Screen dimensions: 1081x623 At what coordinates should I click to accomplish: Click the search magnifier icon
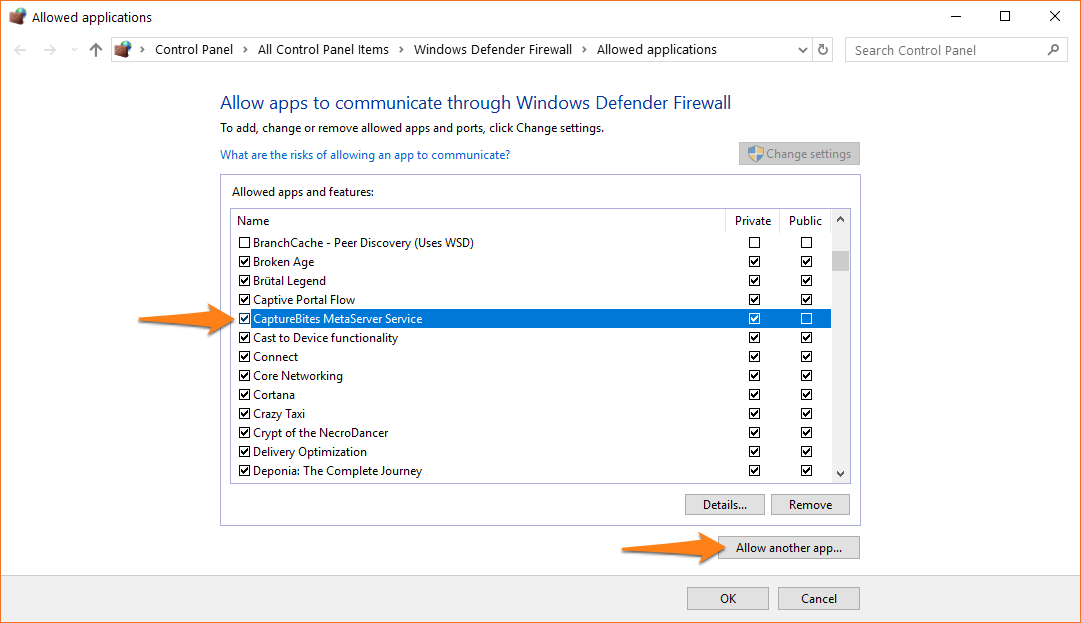[1053, 50]
